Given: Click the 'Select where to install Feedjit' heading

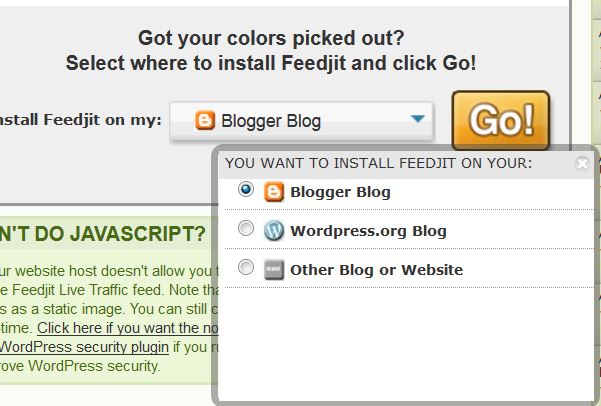Looking at the screenshot, I should (271, 63).
